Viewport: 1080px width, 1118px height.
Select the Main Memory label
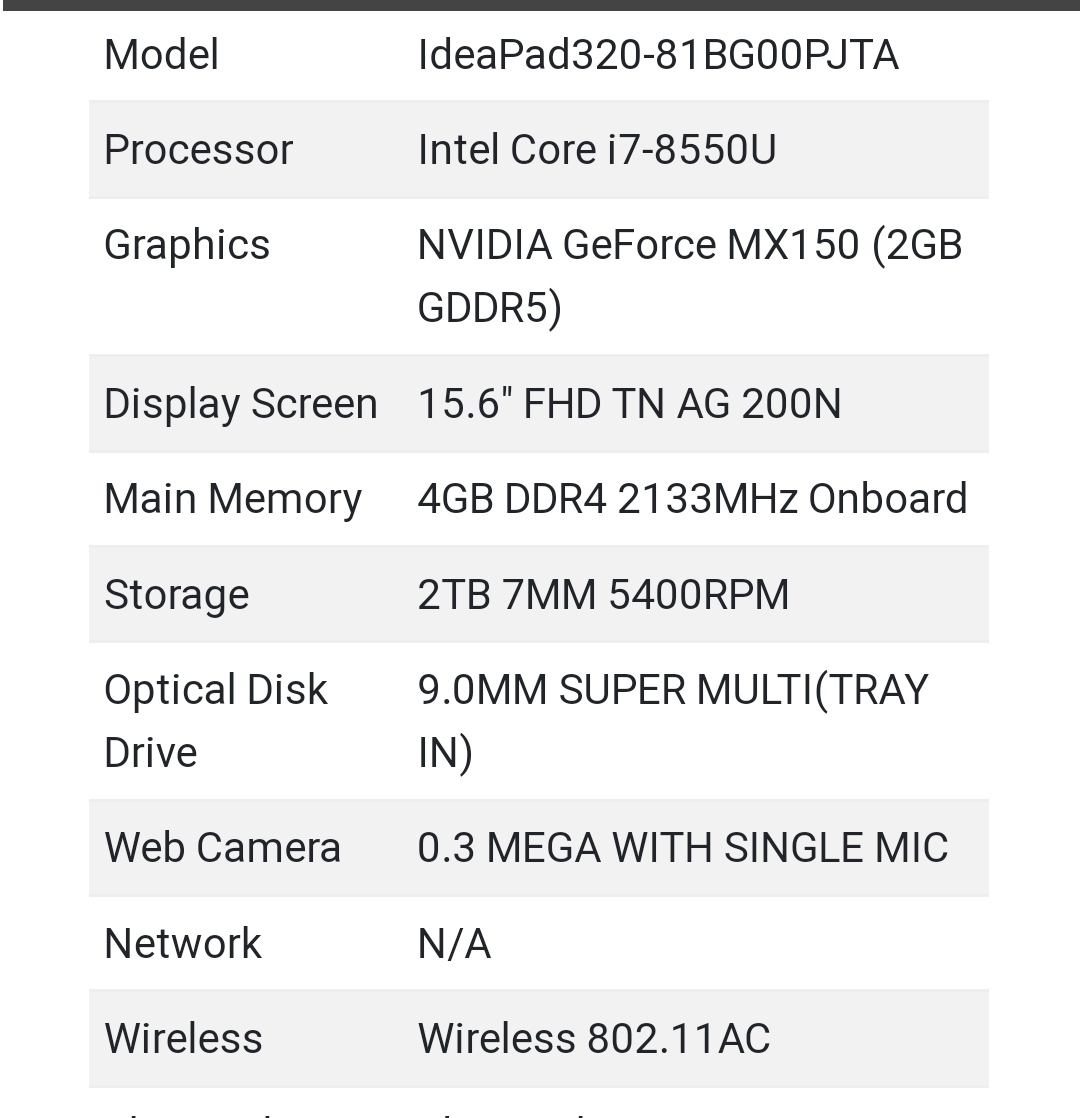[x=232, y=499]
